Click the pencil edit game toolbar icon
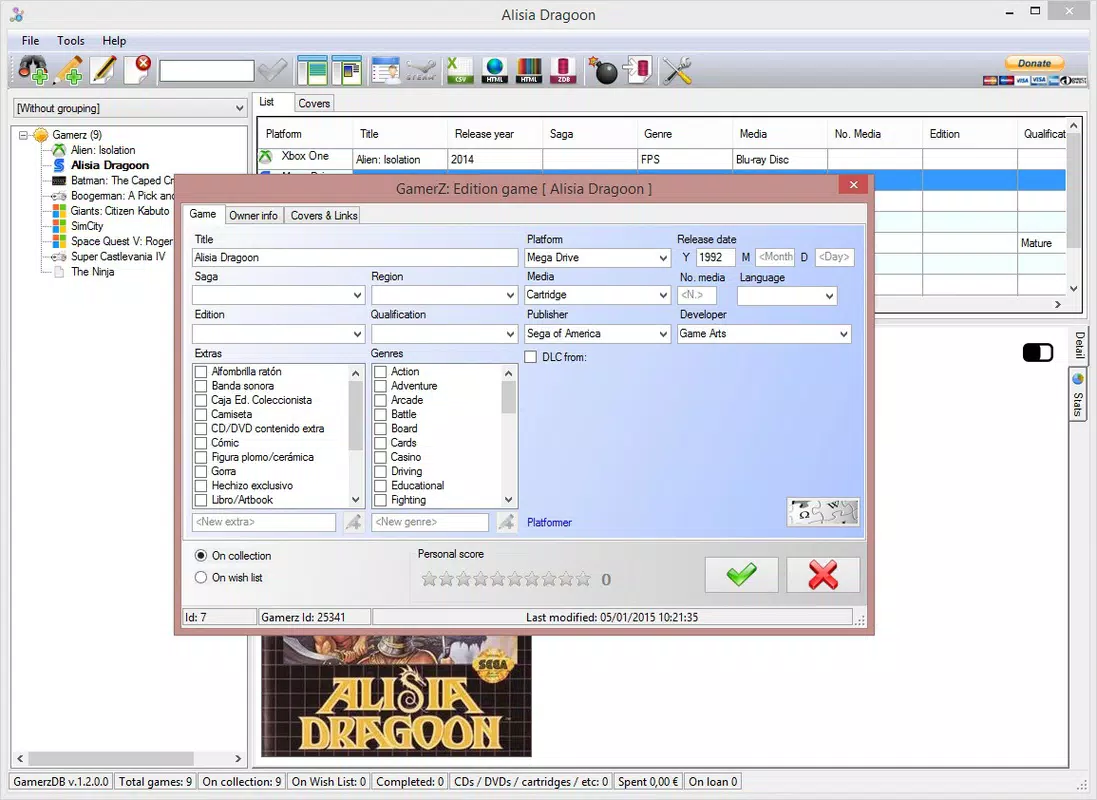 click(x=103, y=70)
